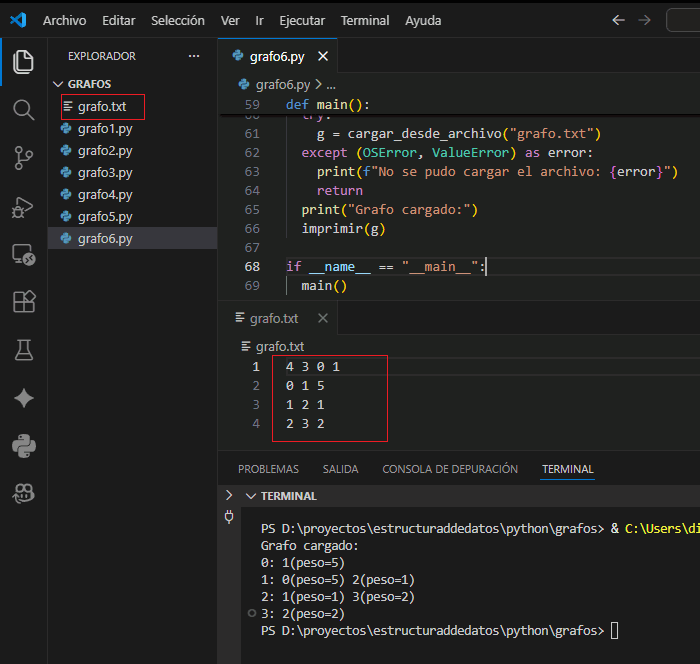Open Run and Debug view icon
Image resolution: width=700 pixels, height=664 pixels.
[23, 206]
